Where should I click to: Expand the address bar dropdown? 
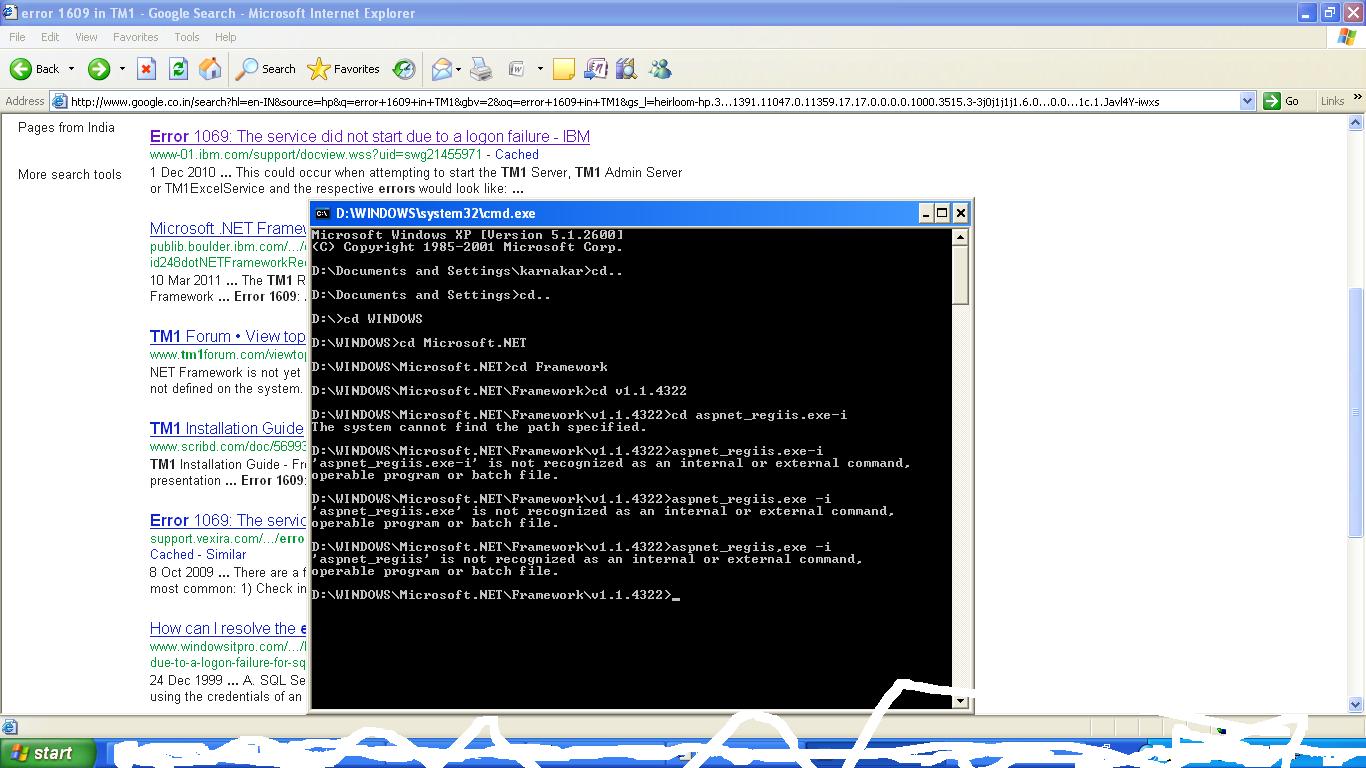pos(1247,101)
